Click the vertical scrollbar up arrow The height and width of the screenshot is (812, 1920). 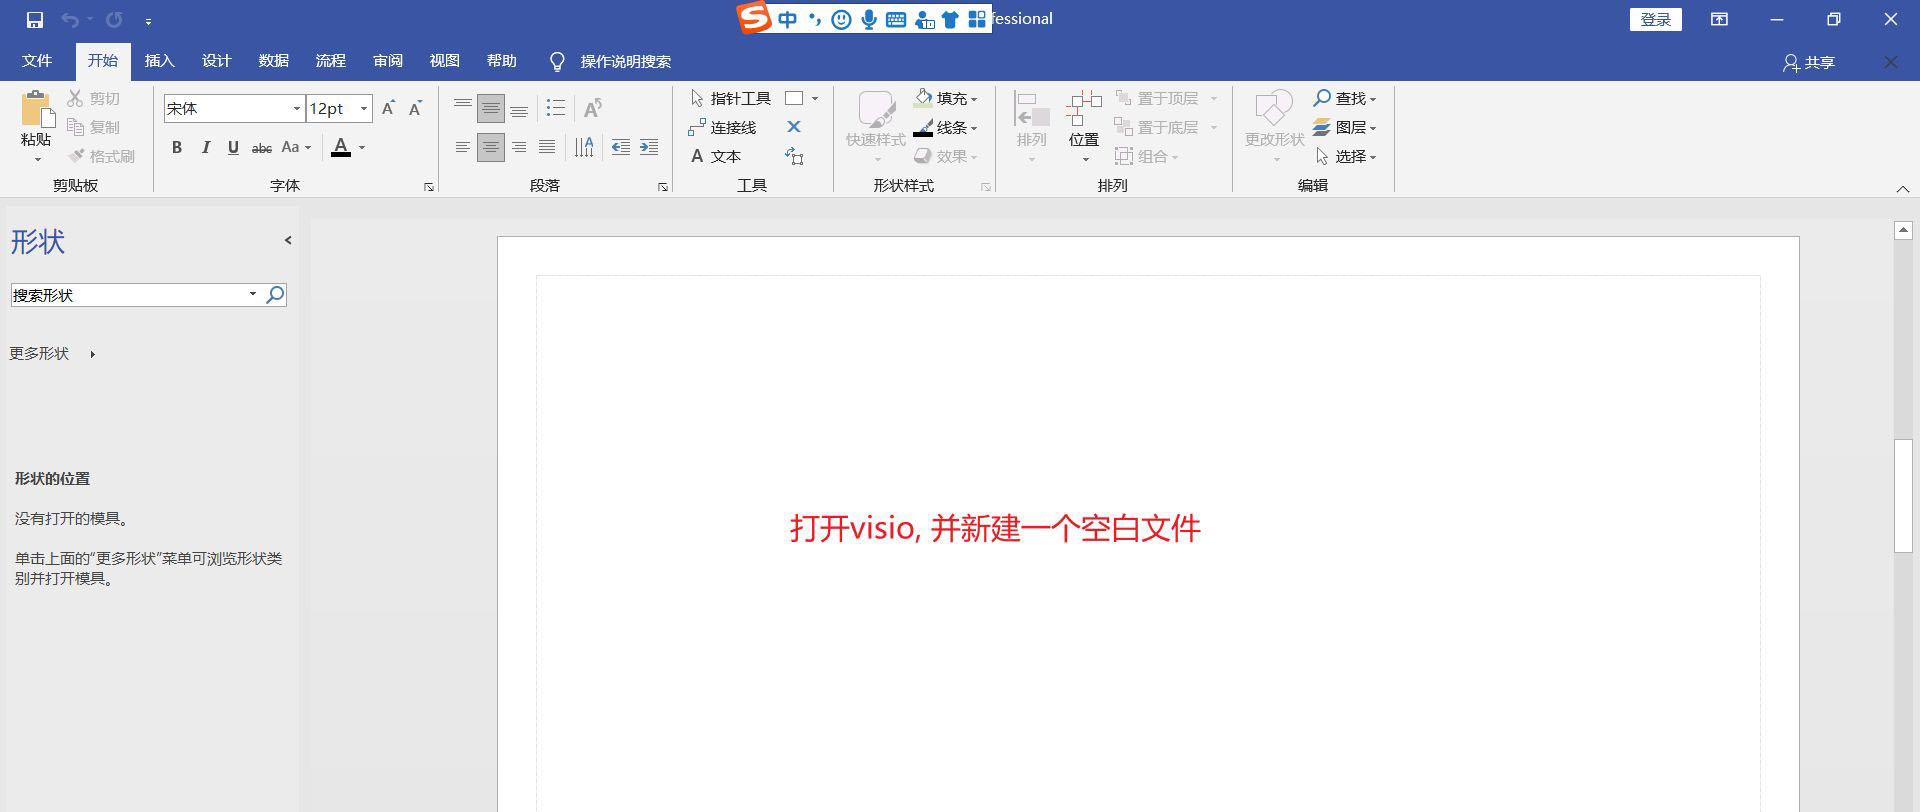(x=1903, y=231)
